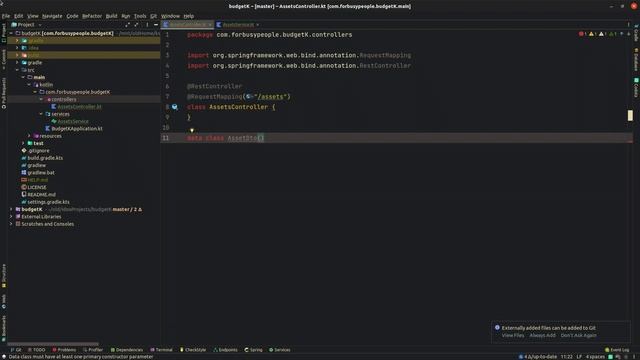Viewport: 640px width, 360px height.
Task: Open the Commit tool window on left strip
Action: [4, 59]
